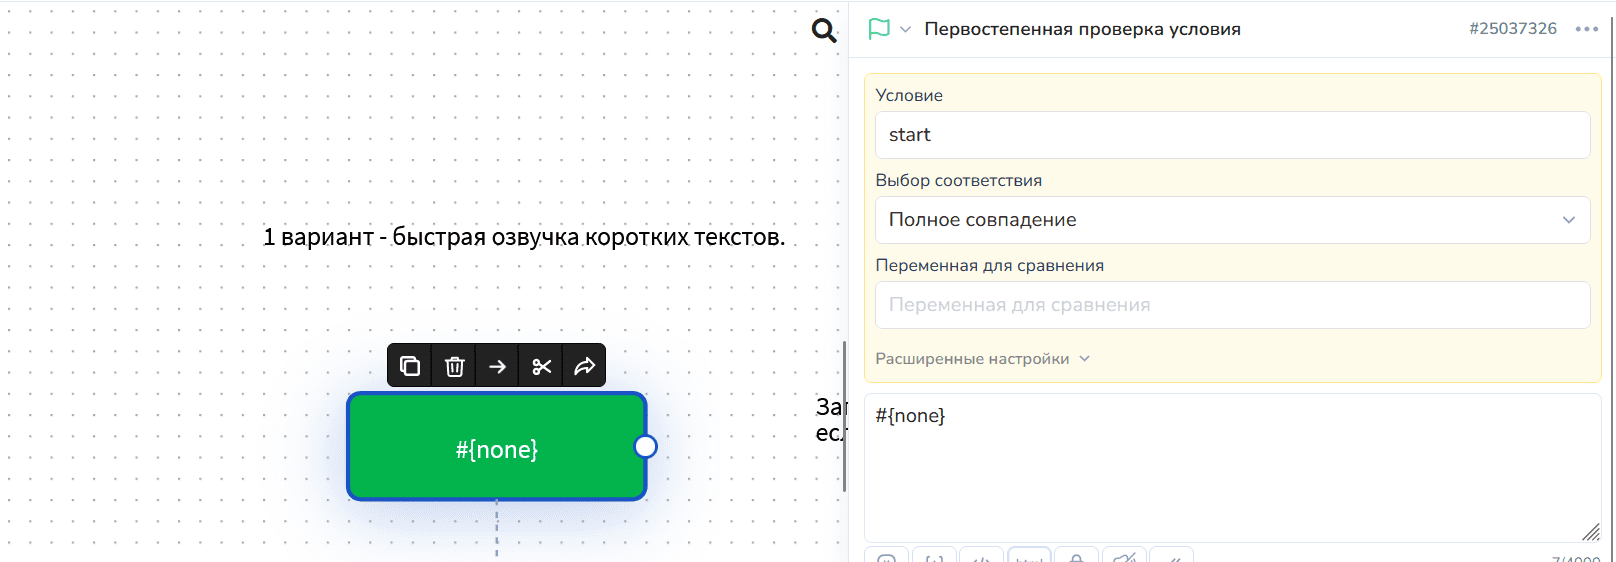Cut the block using scissors icon
This screenshot has height=562, width=1616.
point(541,366)
